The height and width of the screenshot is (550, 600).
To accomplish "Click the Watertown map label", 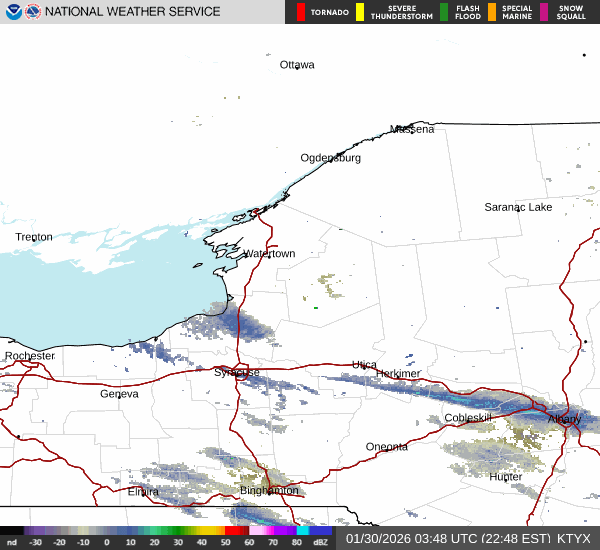I will (270, 254).
